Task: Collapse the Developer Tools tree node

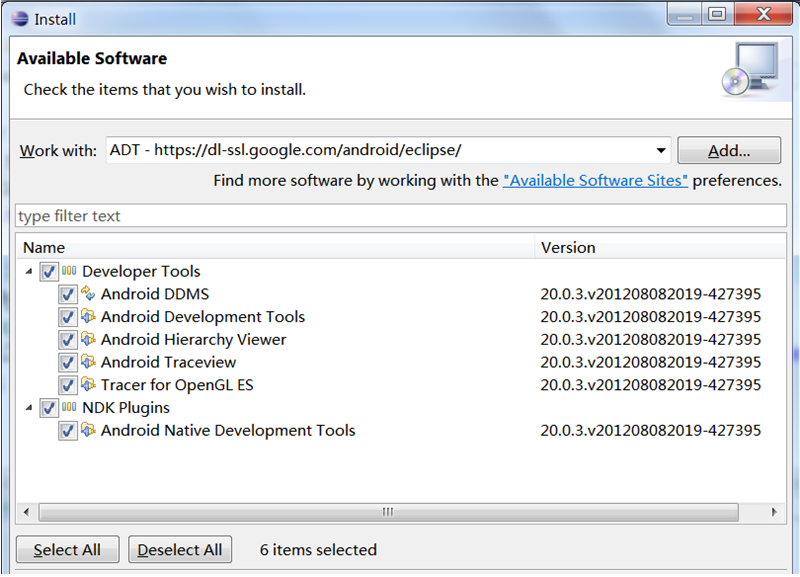Action: 29,271
